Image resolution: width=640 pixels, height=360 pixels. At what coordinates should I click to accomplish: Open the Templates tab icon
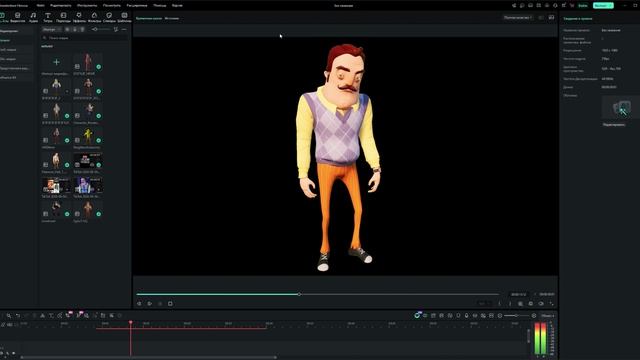pos(124,17)
